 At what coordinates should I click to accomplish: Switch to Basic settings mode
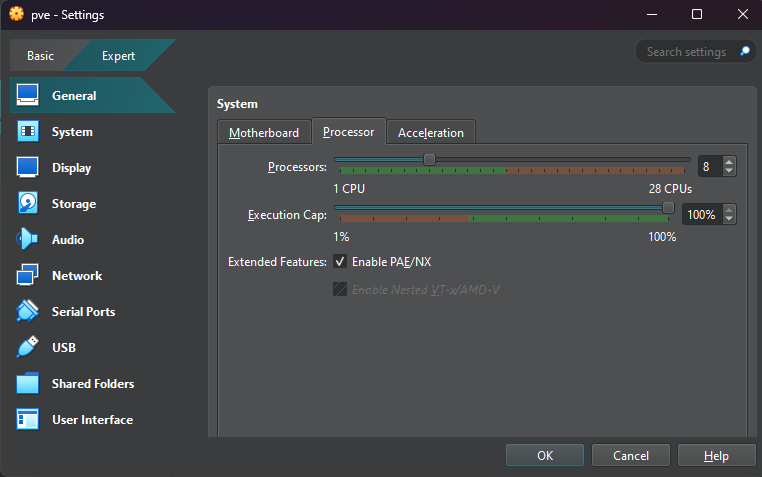click(x=41, y=56)
